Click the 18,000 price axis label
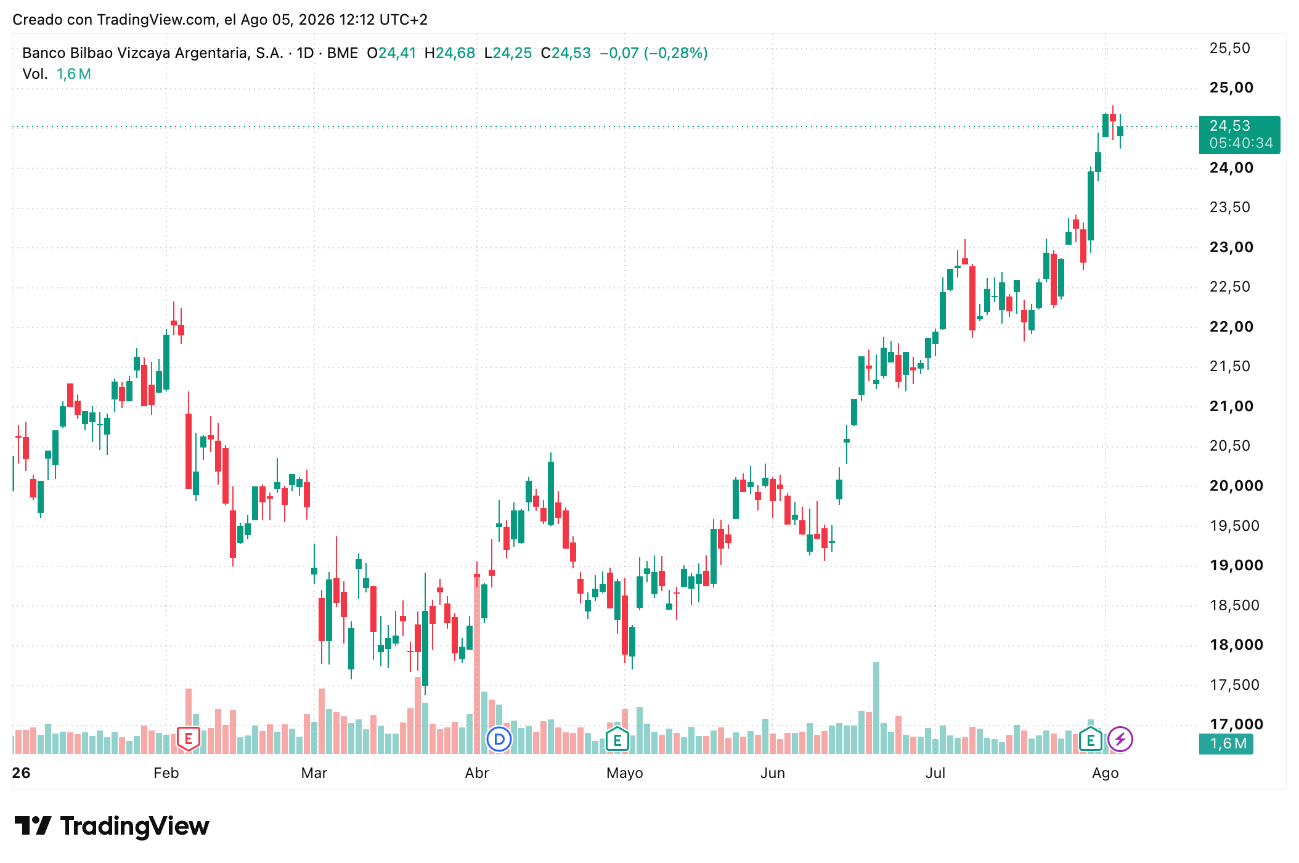Viewport: 1299px width, 863px height. point(1235,645)
